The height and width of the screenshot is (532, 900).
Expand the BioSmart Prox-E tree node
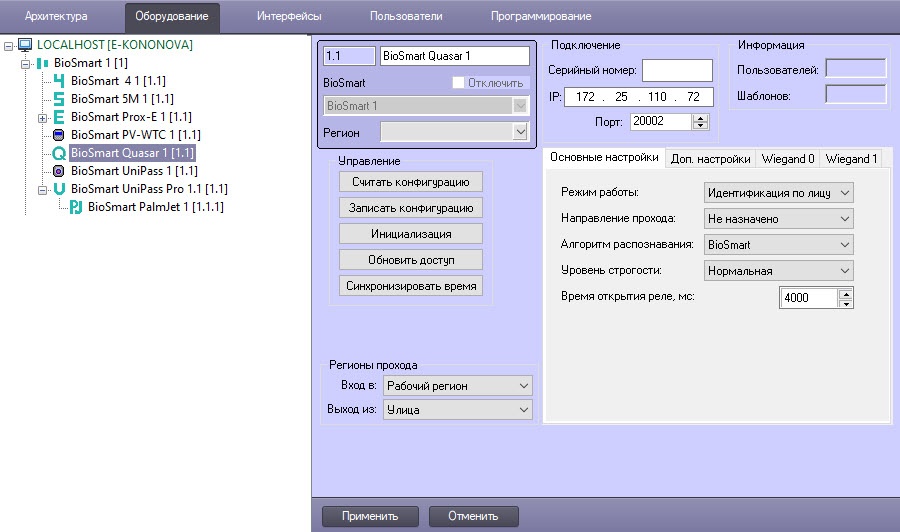click(x=42, y=118)
